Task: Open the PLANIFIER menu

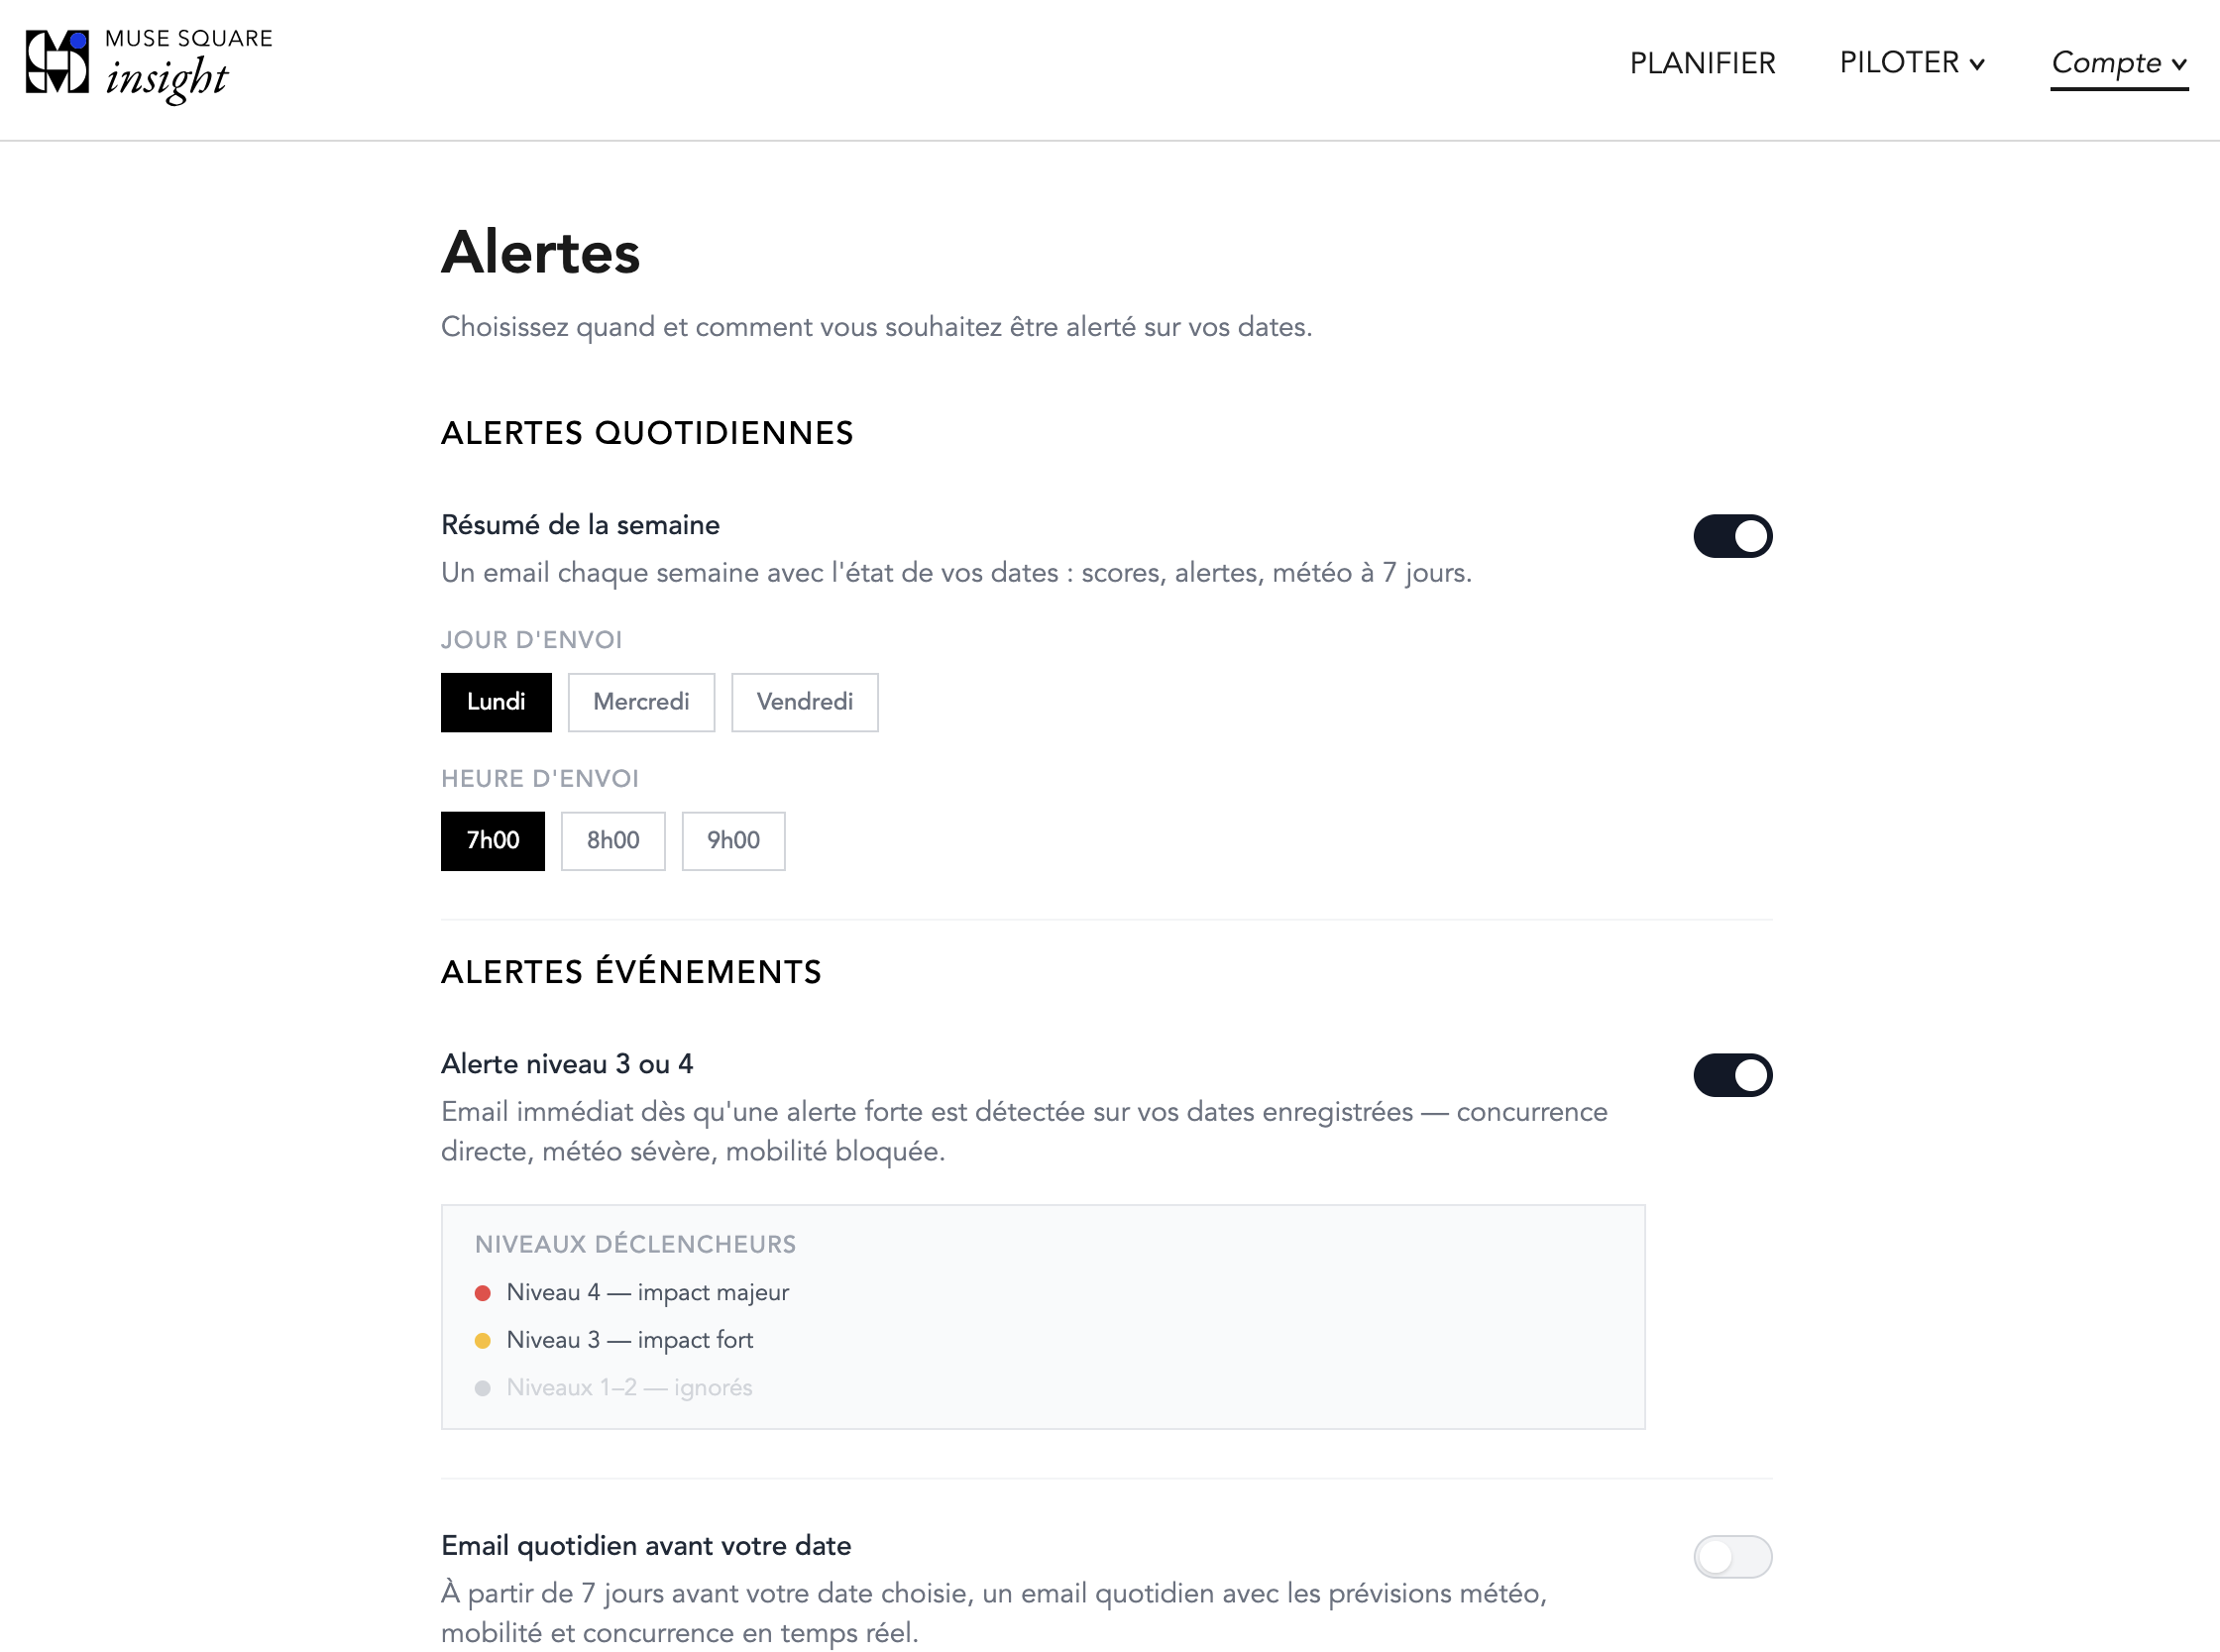Action: 1702,62
